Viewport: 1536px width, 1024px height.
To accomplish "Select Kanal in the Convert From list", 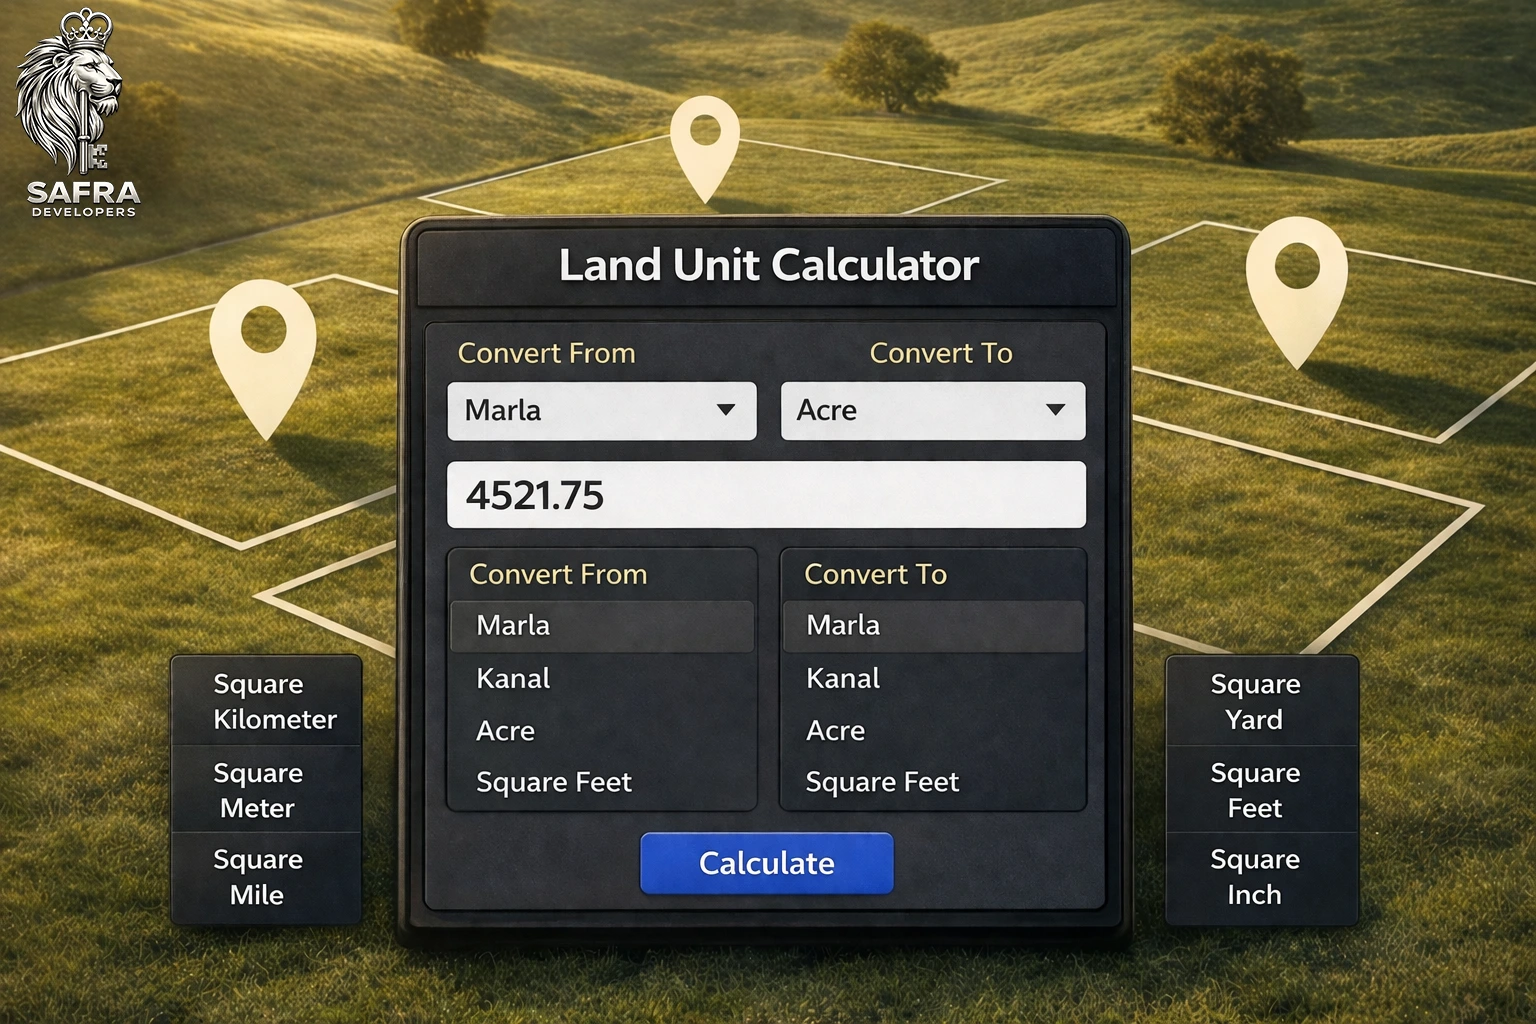I will [511, 678].
